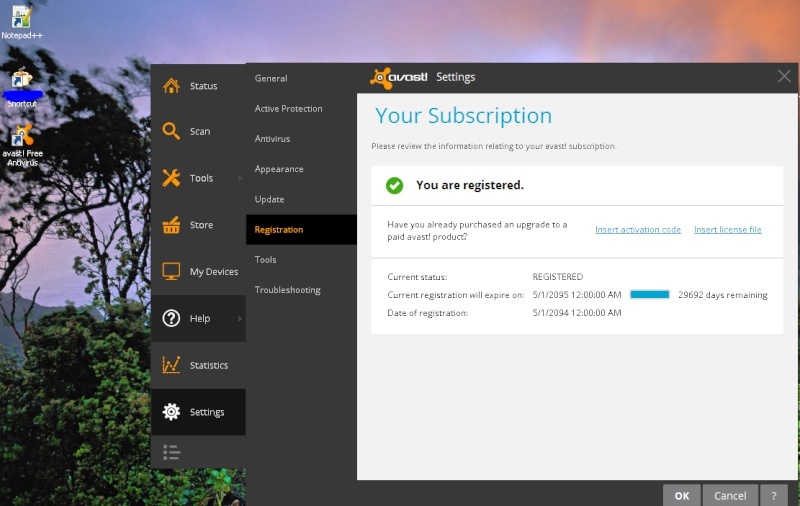The width and height of the screenshot is (800, 506).
Task: Click 'Current registration will expire on:' label
Action: pyautogui.click(x=456, y=295)
